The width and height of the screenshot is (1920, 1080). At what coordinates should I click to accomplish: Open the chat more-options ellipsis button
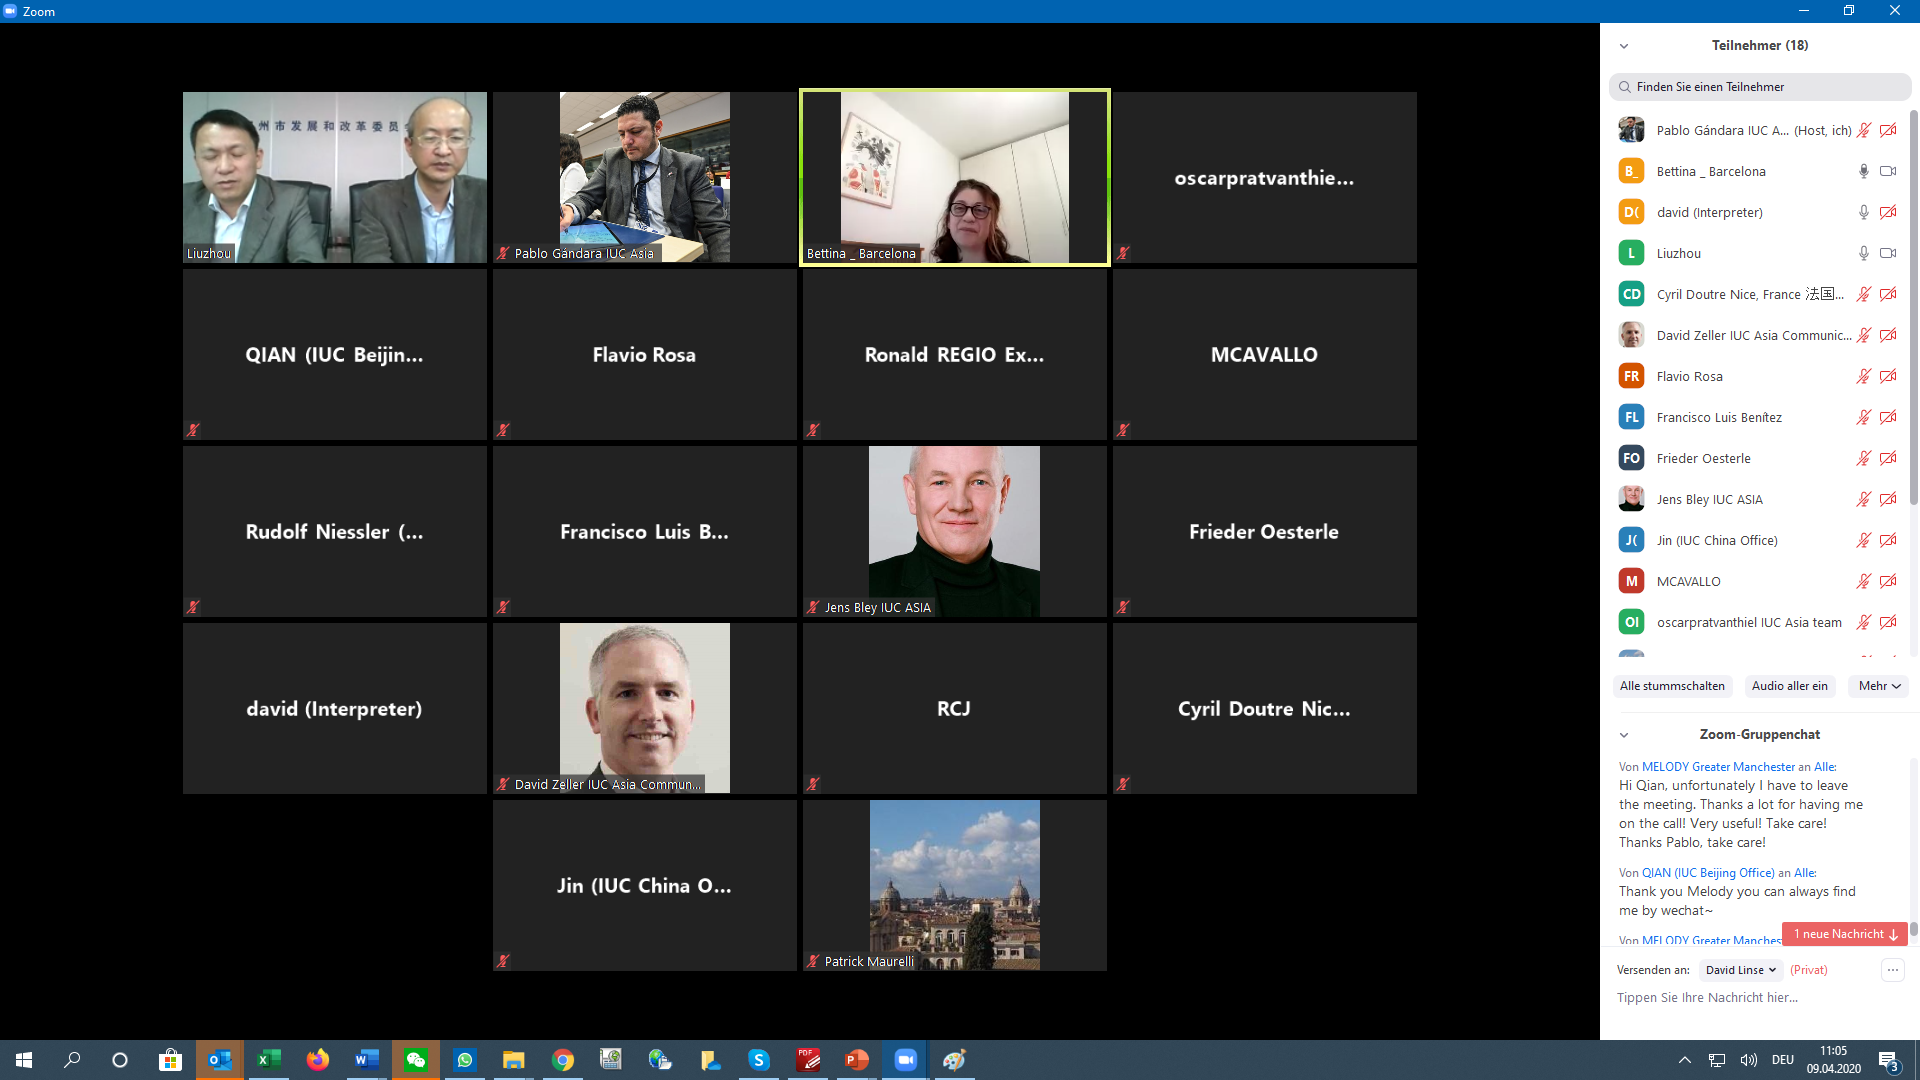1892,970
